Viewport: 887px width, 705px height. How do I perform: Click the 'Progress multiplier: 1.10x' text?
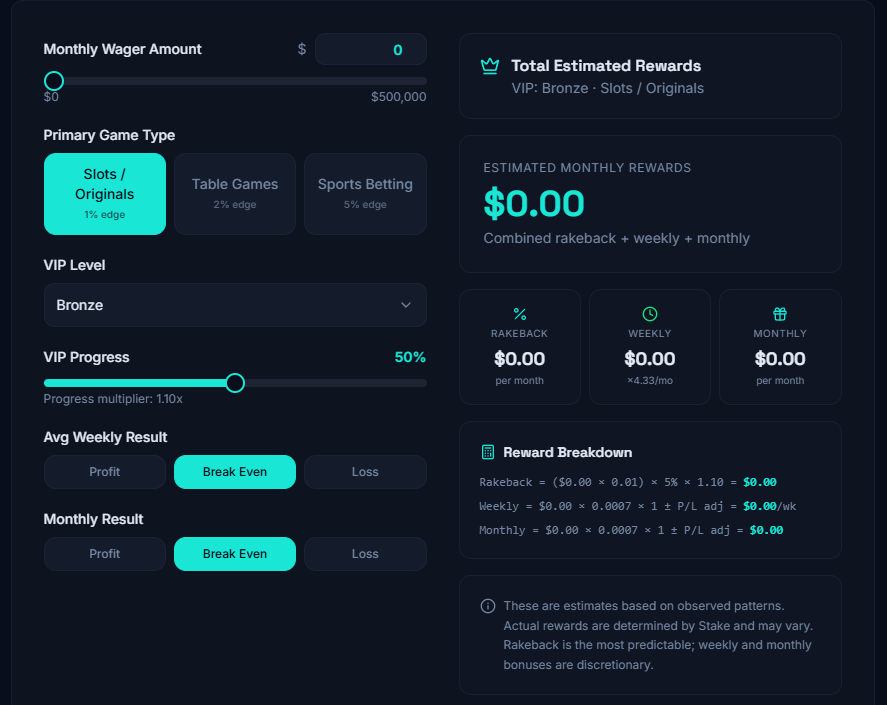click(113, 399)
